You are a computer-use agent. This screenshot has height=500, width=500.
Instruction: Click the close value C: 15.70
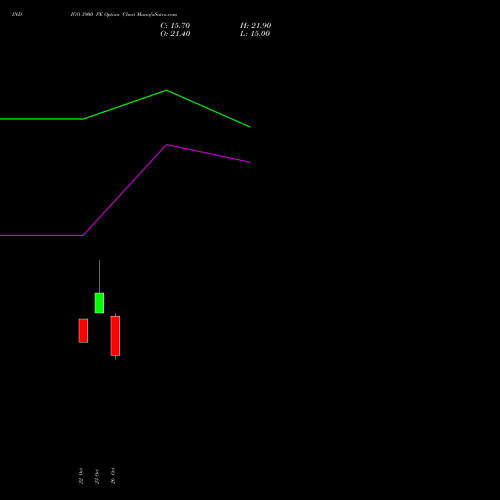click(x=175, y=26)
